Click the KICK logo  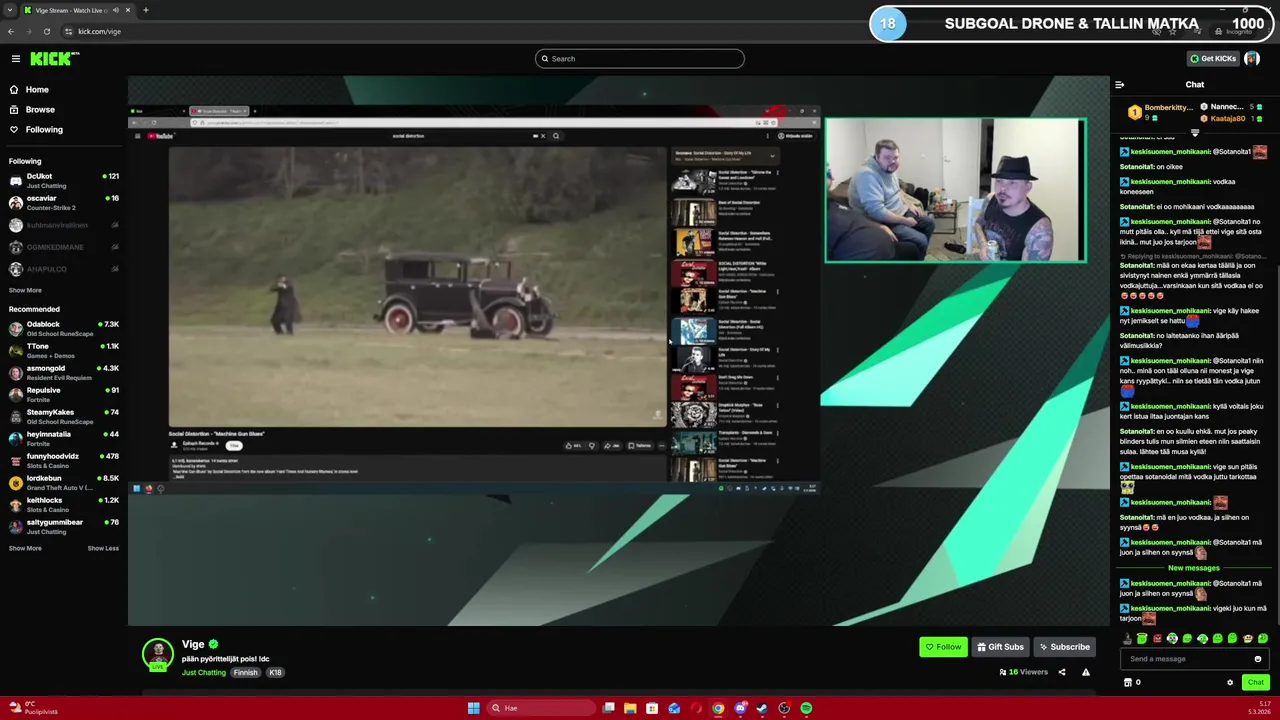pyautogui.click(x=53, y=59)
